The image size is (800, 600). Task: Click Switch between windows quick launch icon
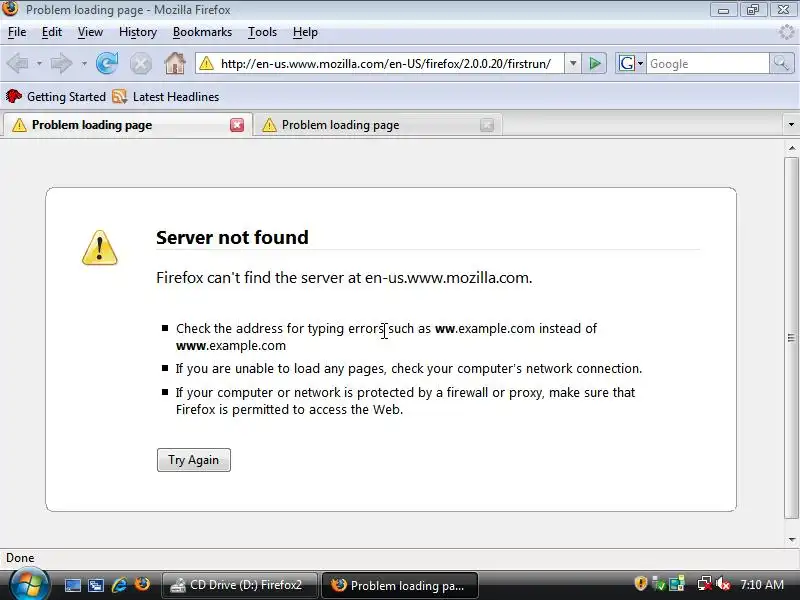coord(95,585)
